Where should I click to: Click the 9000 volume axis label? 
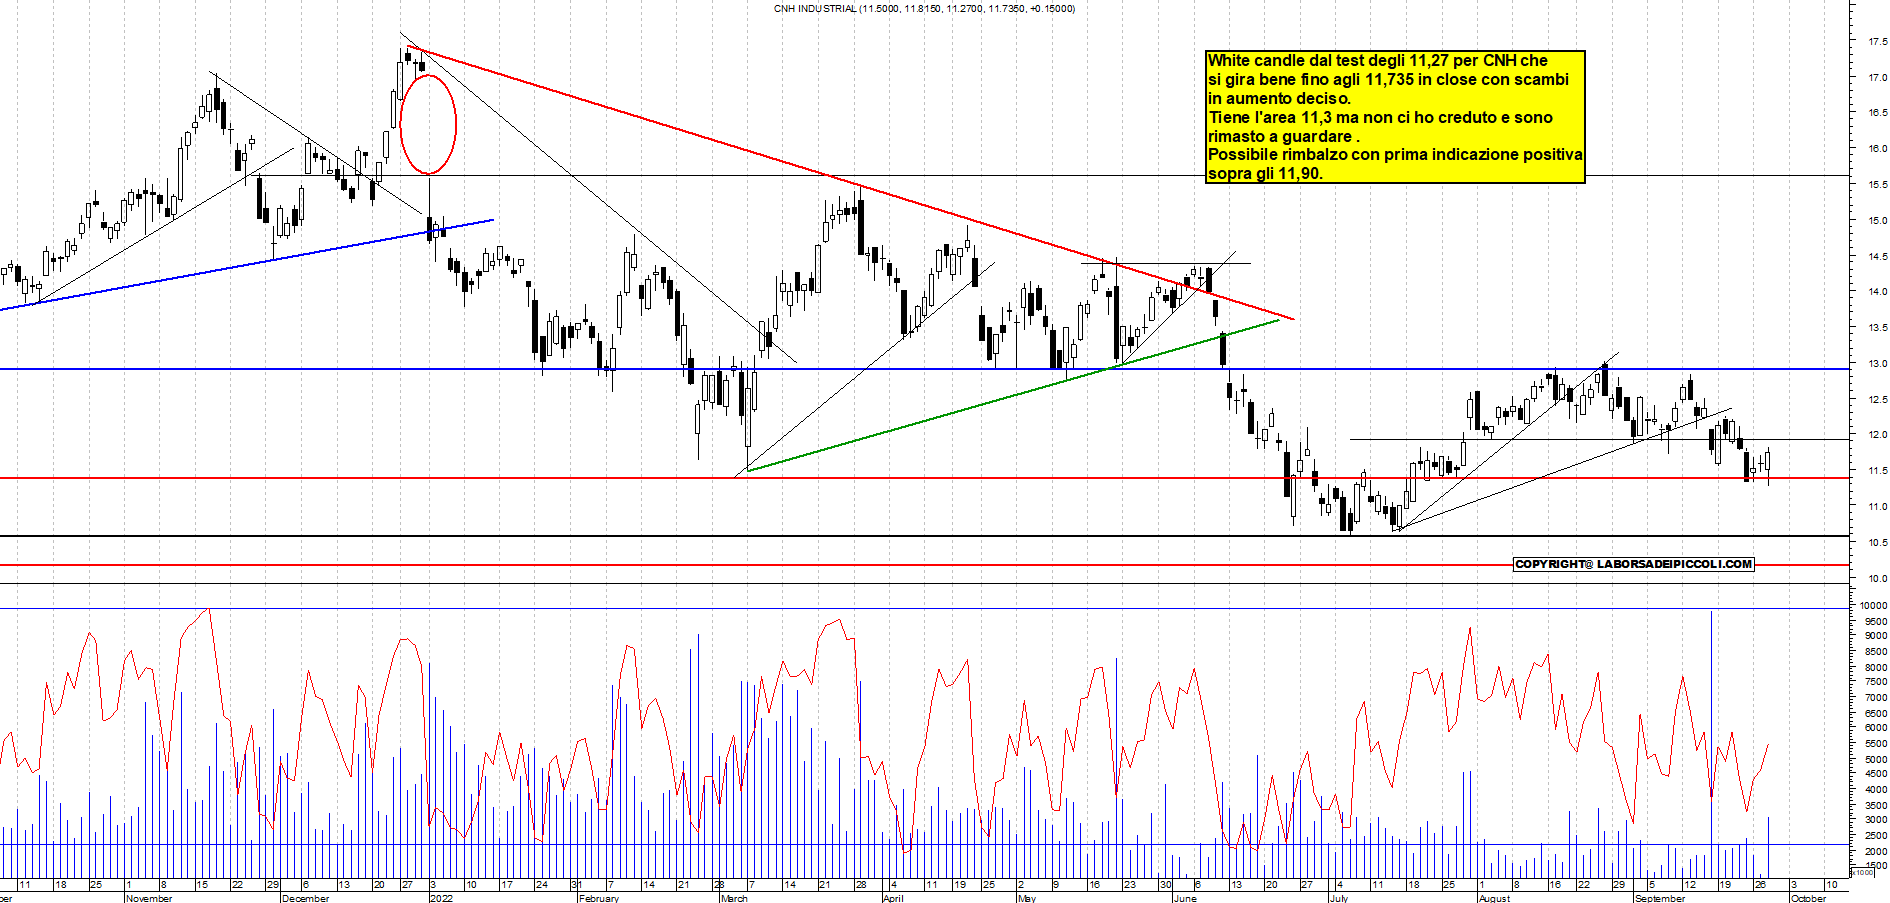(1875, 636)
